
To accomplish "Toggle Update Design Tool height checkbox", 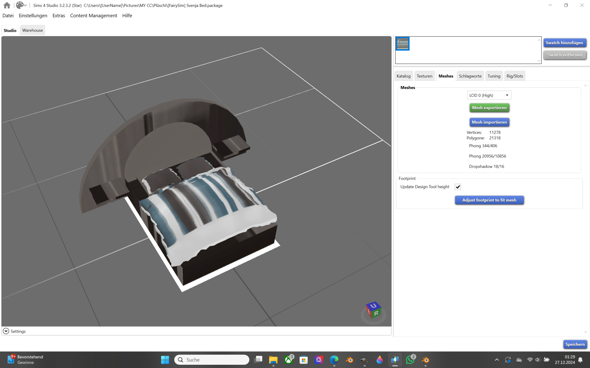I will pos(458,187).
